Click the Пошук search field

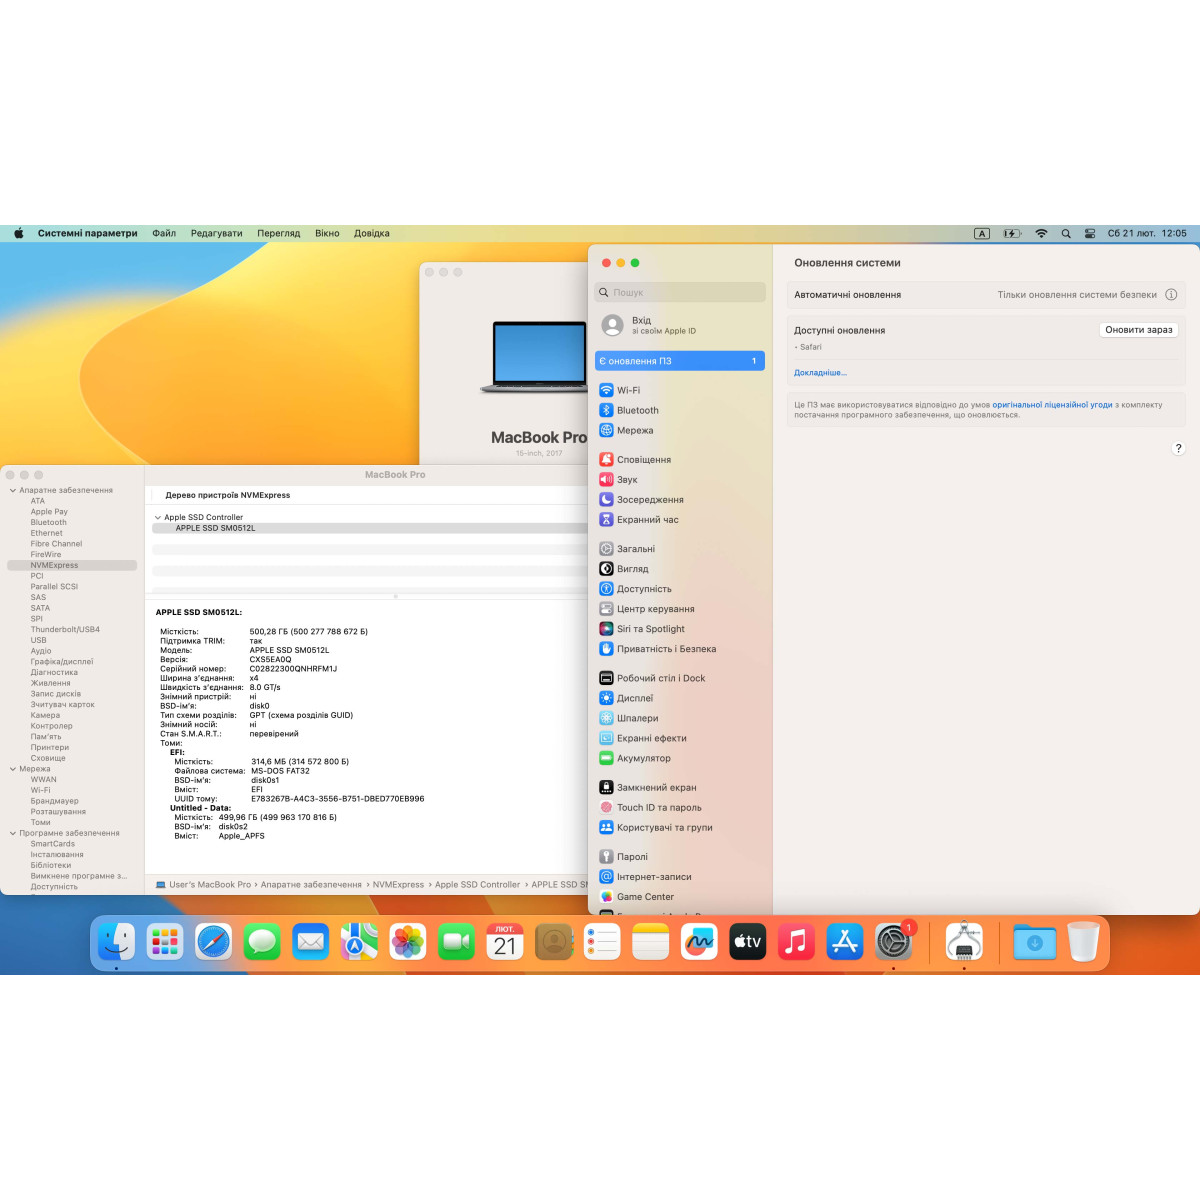[x=680, y=292]
